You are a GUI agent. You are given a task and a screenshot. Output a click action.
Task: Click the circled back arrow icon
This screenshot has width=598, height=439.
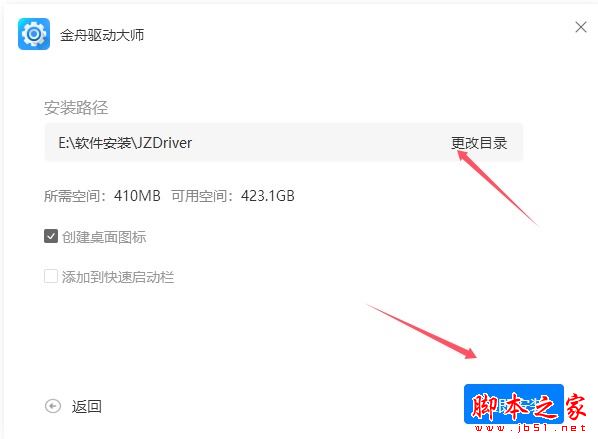click(x=53, y=406)
